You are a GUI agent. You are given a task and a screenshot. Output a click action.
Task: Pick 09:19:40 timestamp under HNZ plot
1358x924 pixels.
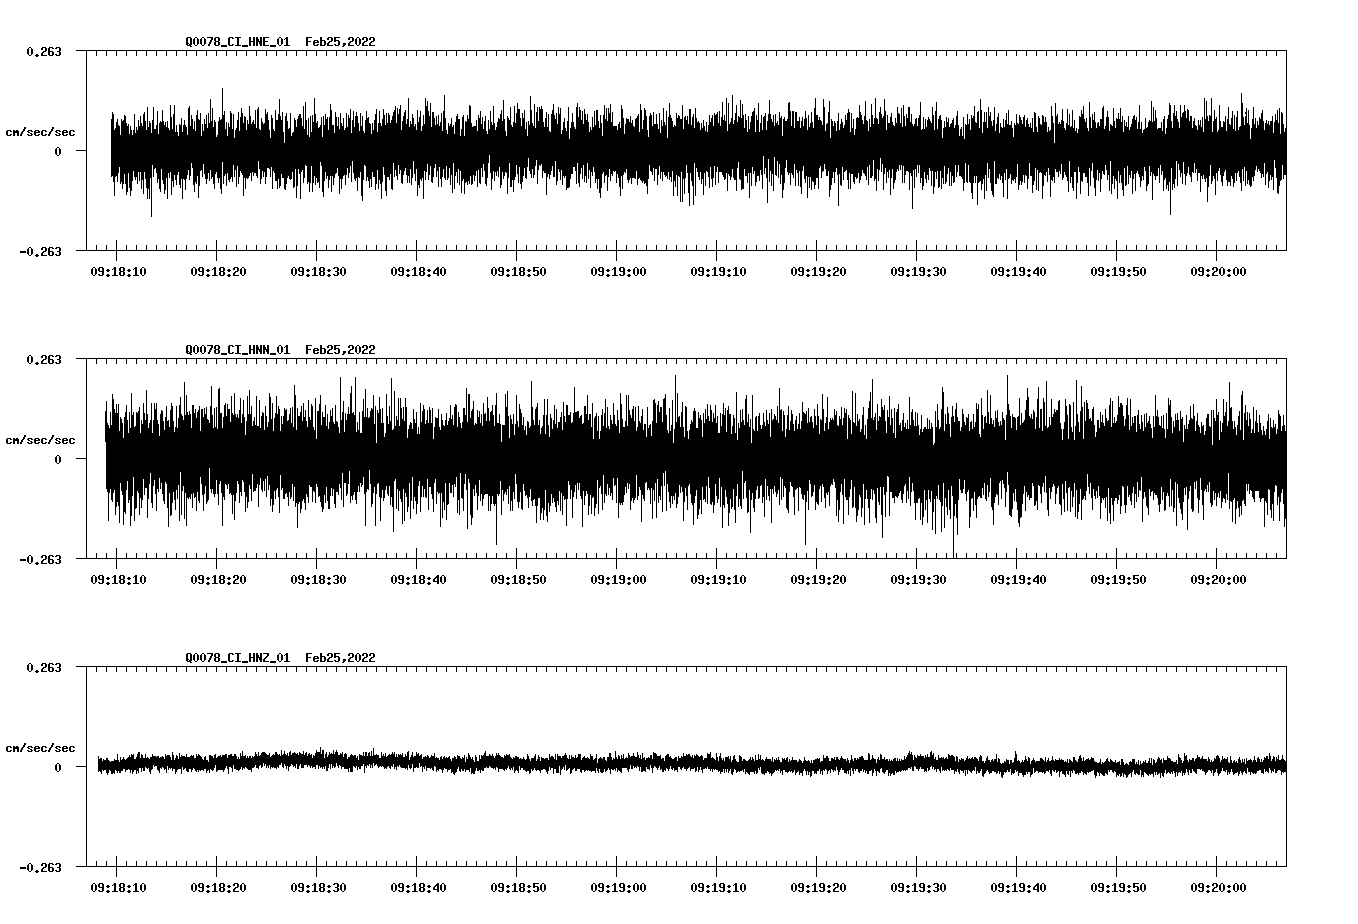pos(1018,887)
